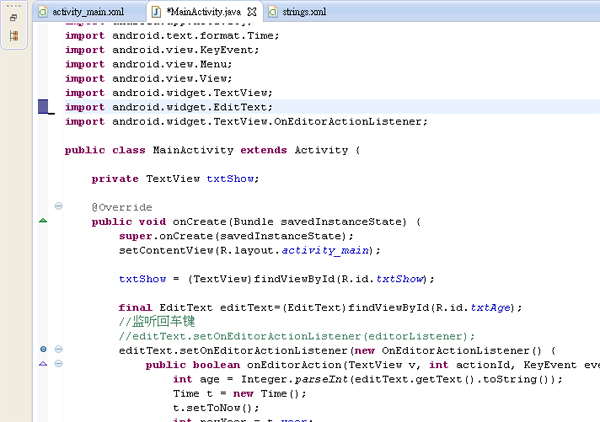Click the blue marker beside setOnEditorActionListener line

tap(43, 349)
